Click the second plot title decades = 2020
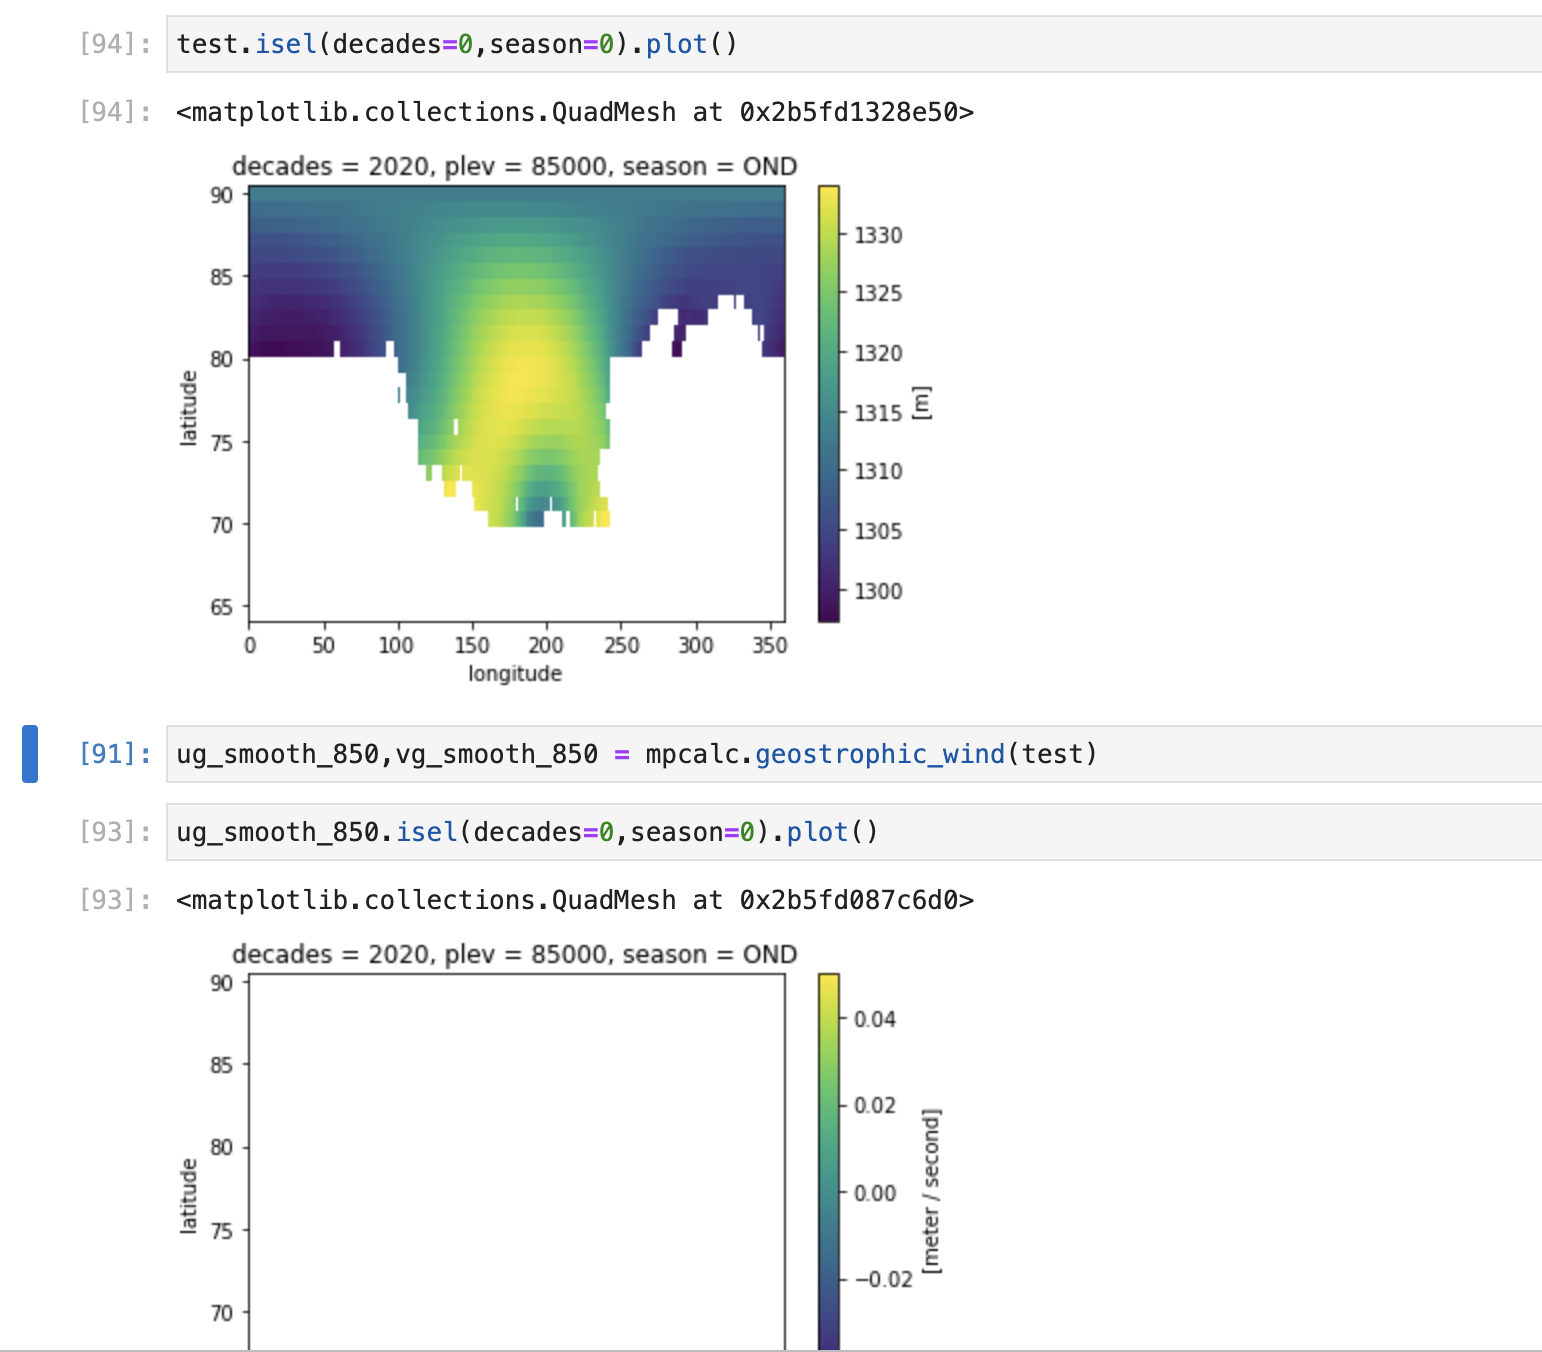 click(514, 954)
